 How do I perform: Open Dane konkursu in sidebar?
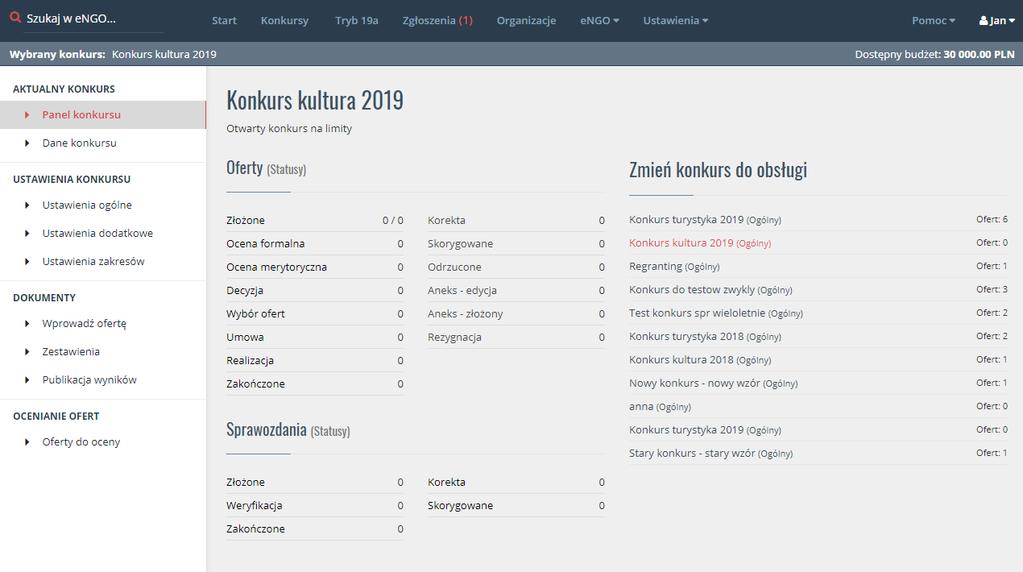103,143
